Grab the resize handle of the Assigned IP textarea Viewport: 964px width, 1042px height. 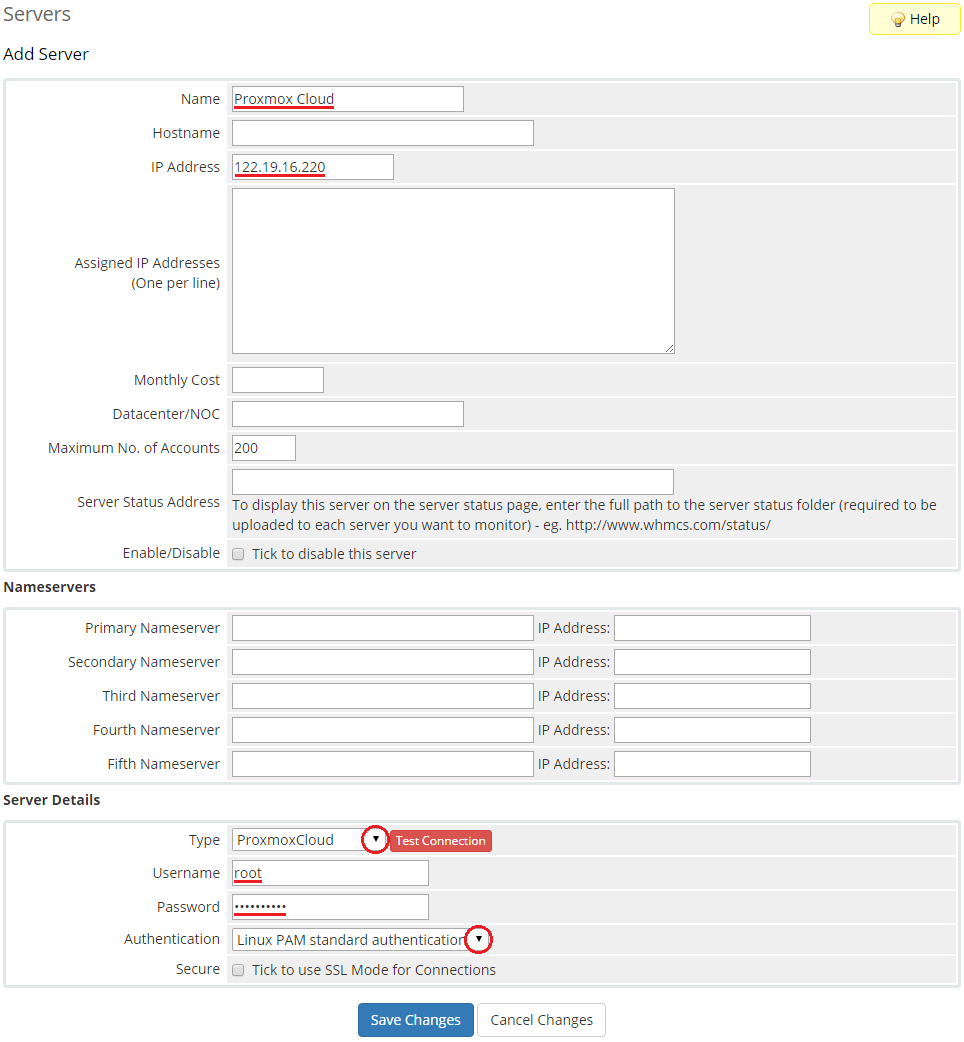pyautogui.click(x=670, y=348)
